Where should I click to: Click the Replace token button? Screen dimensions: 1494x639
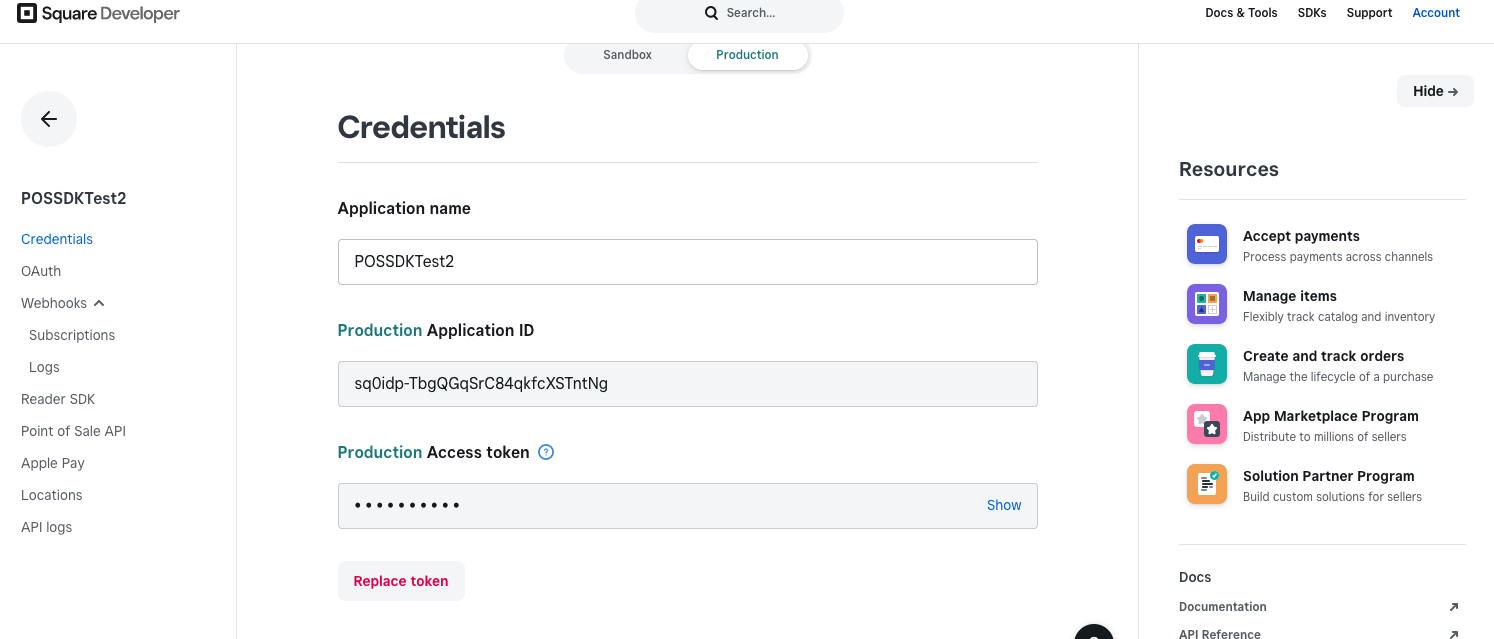coord(401,581)
